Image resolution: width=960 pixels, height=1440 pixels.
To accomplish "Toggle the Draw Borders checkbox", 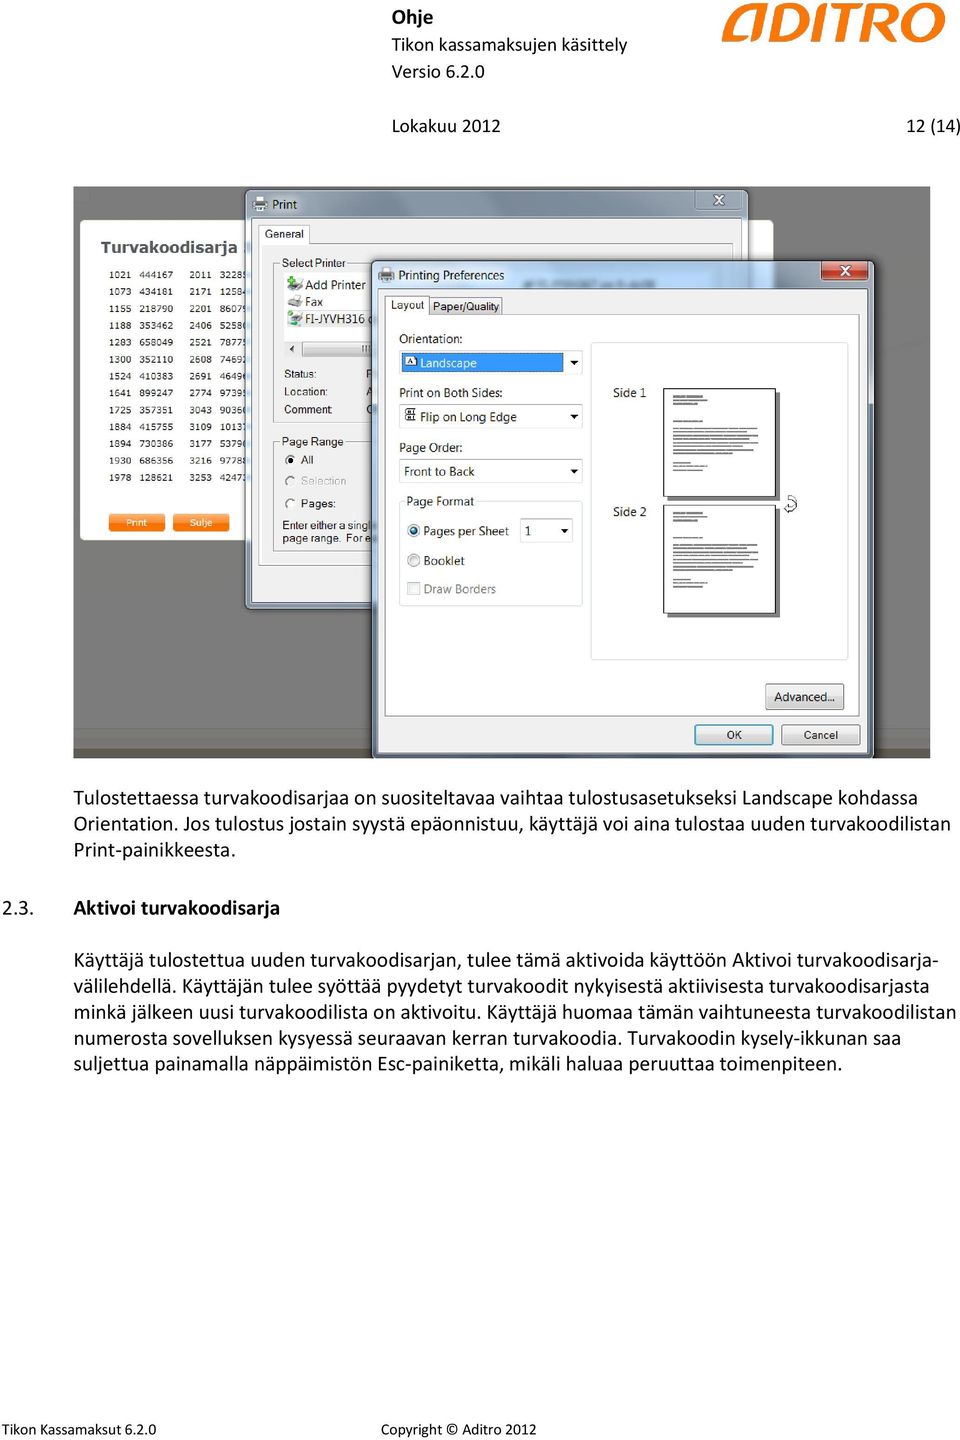I will click(x=413, y=589).
